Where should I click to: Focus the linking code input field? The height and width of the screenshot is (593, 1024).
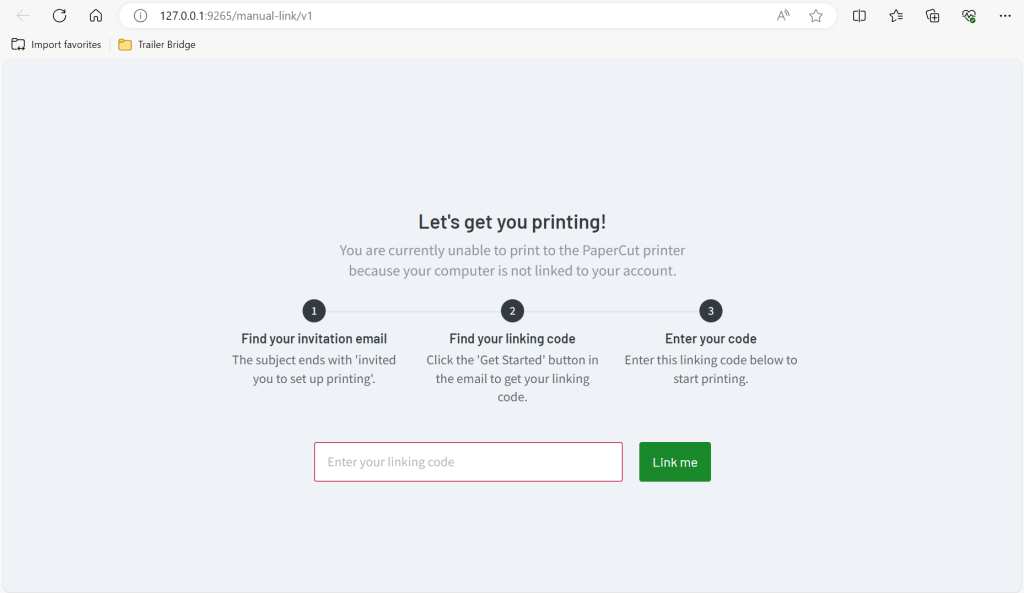468,462
